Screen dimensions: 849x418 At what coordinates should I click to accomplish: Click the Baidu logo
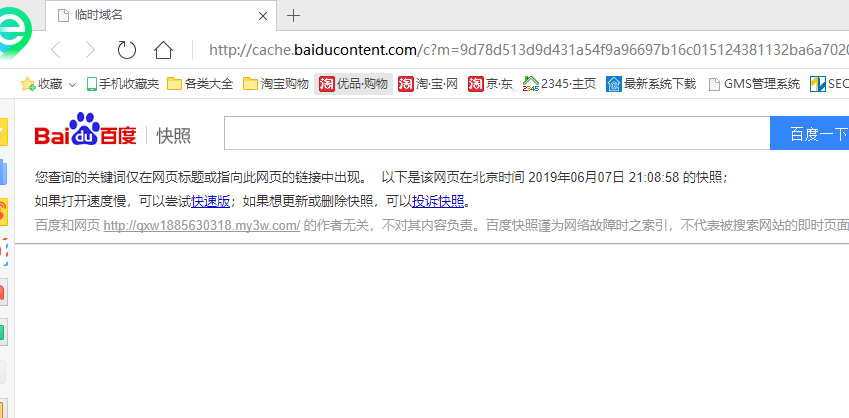click(86, 130)
